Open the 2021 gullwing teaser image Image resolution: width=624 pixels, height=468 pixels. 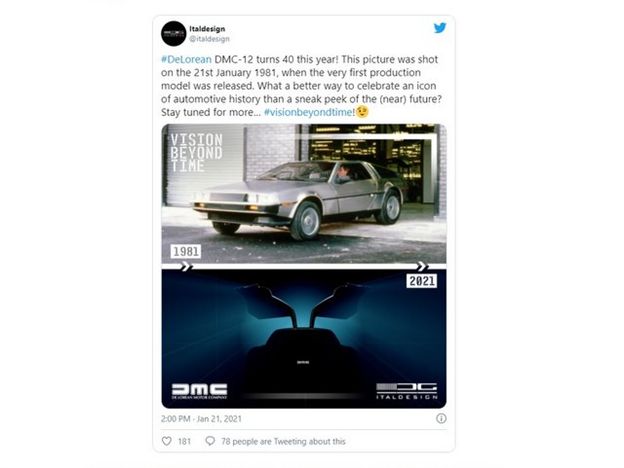(304, 339)
